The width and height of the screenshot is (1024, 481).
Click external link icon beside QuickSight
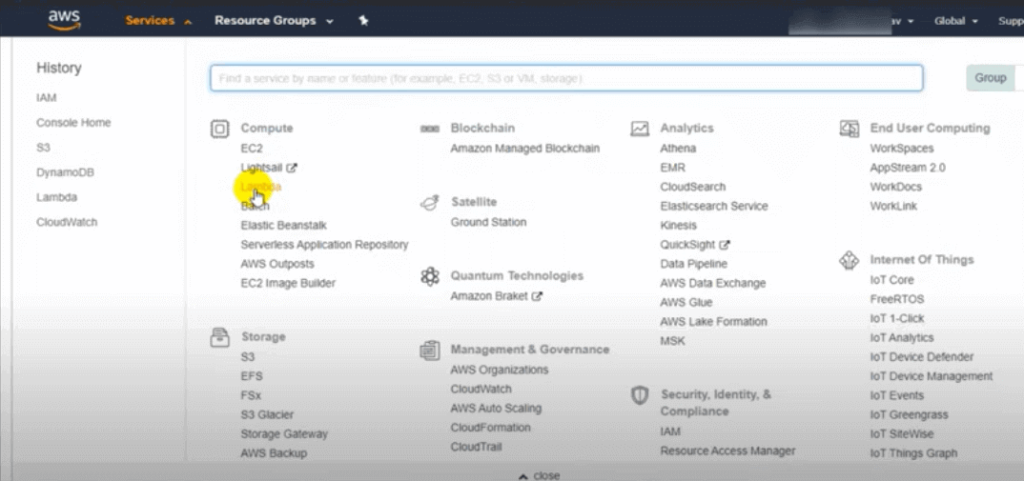click(x=724, y=245)
